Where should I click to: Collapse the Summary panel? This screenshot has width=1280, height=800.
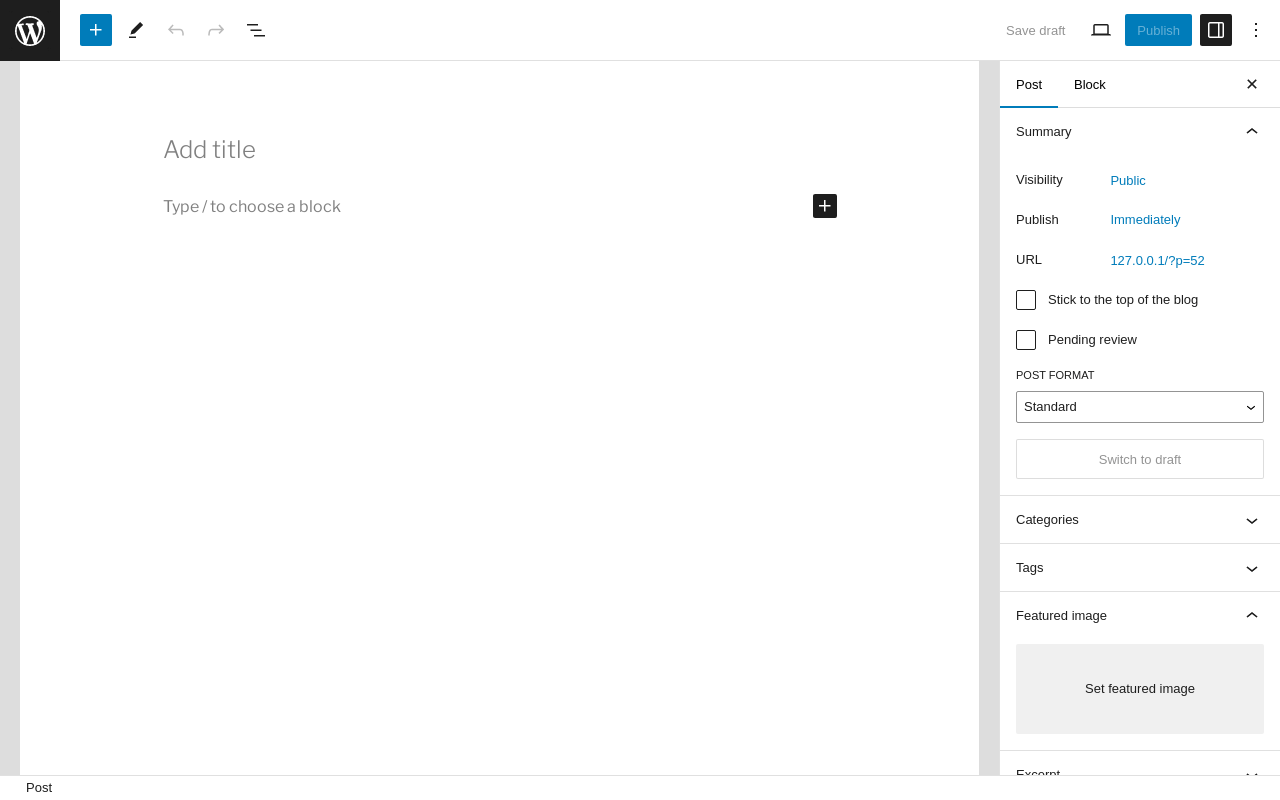pos(1140,132)
